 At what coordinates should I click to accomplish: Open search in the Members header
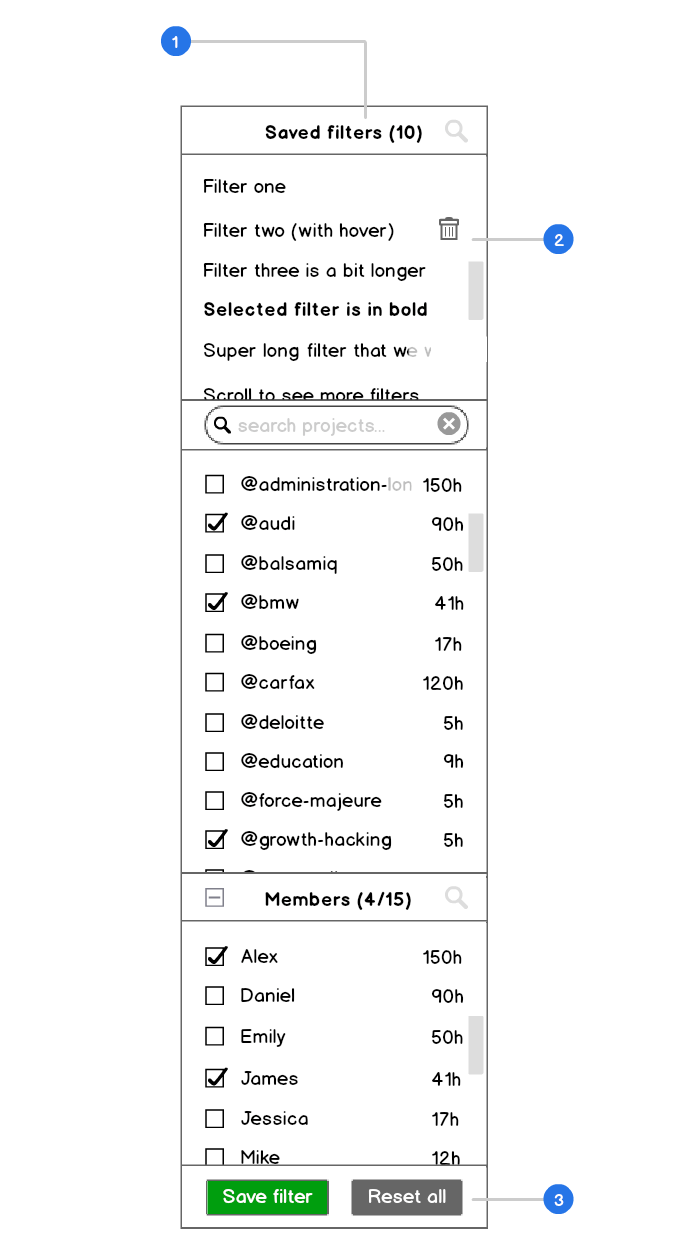pyautogui.click(x=456, y=898)
